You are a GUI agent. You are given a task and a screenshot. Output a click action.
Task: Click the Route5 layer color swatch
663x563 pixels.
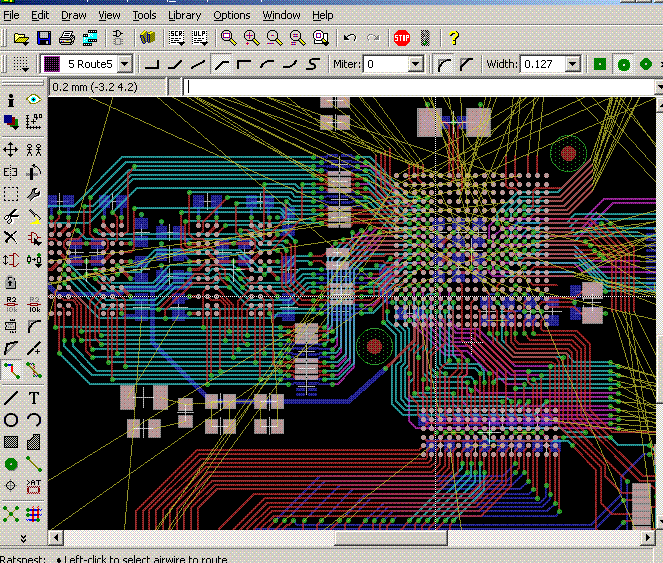point(52,64)
